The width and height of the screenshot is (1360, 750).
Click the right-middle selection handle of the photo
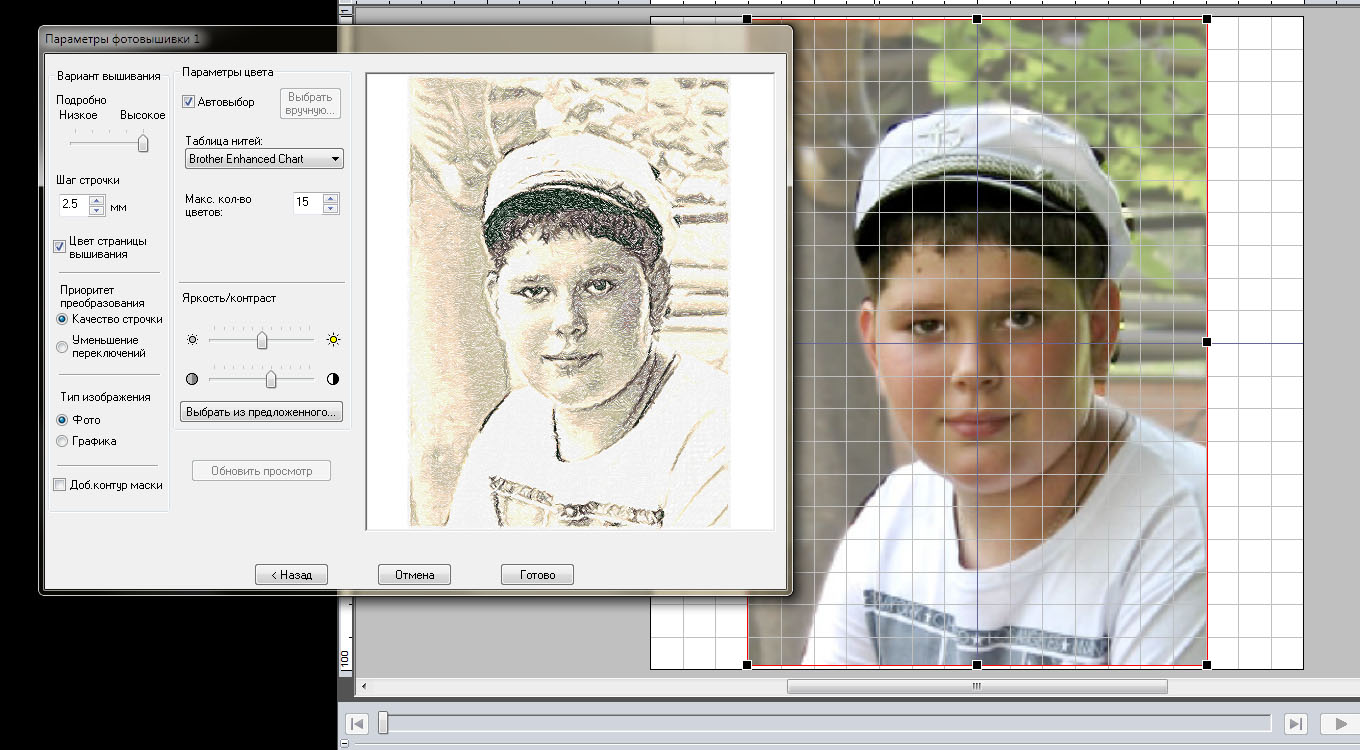[1207, 342]
